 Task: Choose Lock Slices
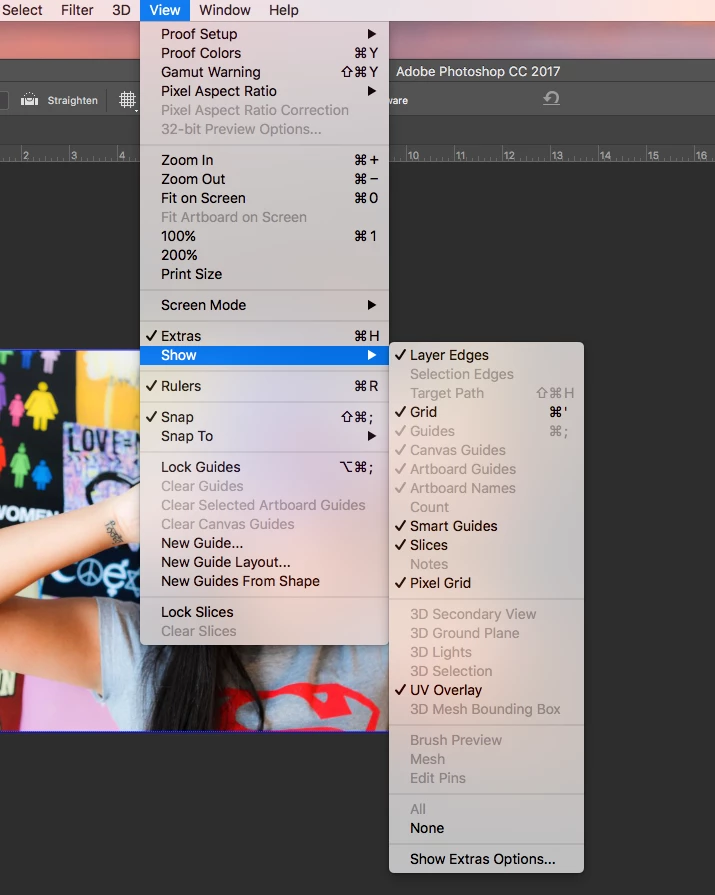pyautogui.click(x=264, y=612)
